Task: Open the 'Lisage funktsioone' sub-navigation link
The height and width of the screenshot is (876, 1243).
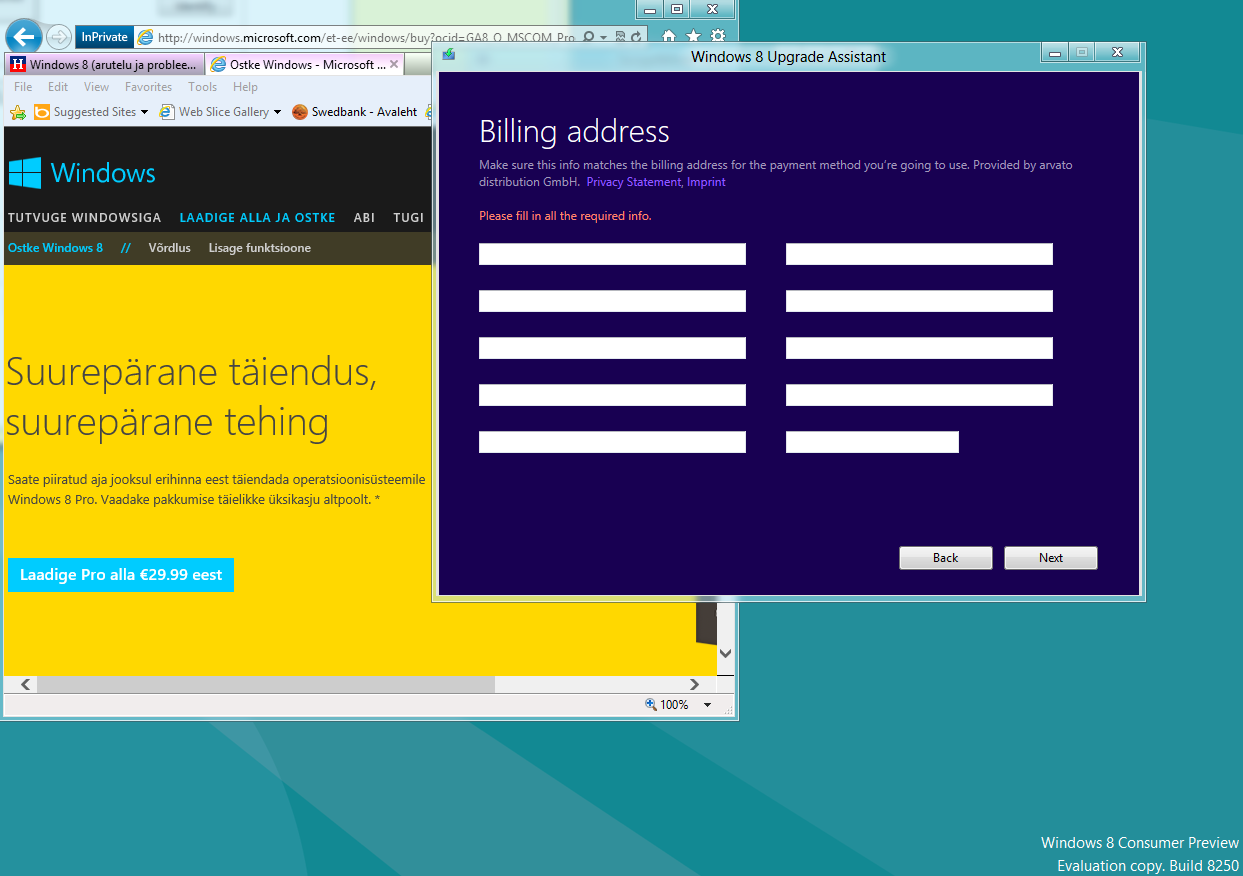Action: (259, 248)
